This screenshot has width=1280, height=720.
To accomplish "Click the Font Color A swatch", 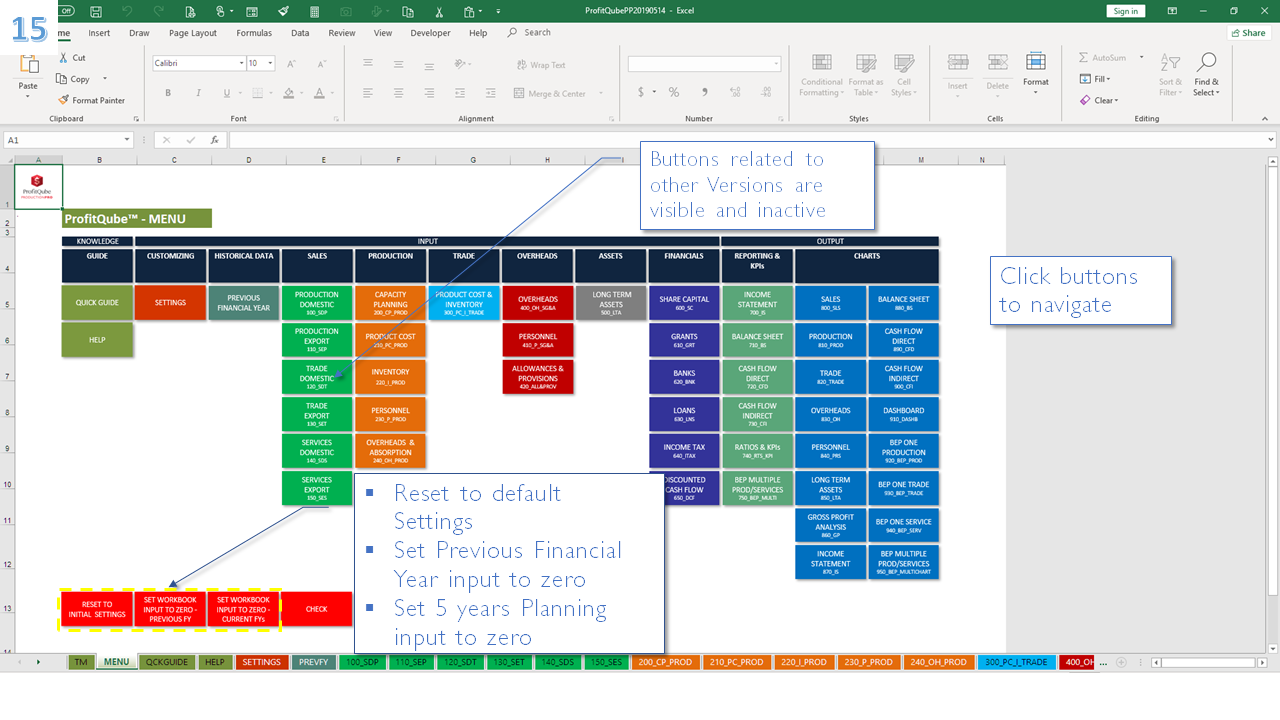I will [318, 93].
